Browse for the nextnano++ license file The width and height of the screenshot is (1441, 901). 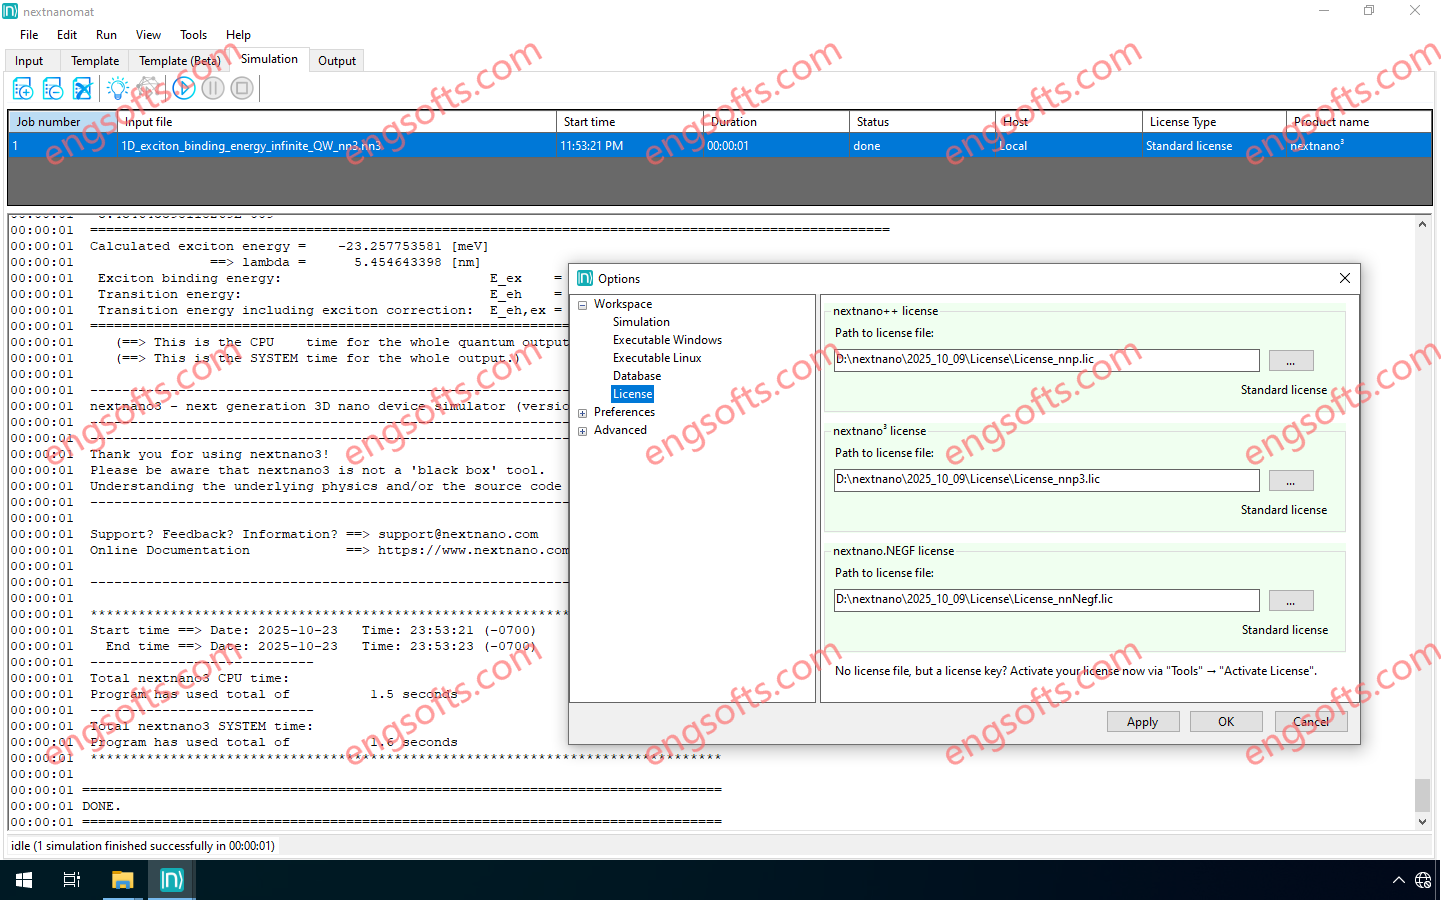coord(1290,361)
